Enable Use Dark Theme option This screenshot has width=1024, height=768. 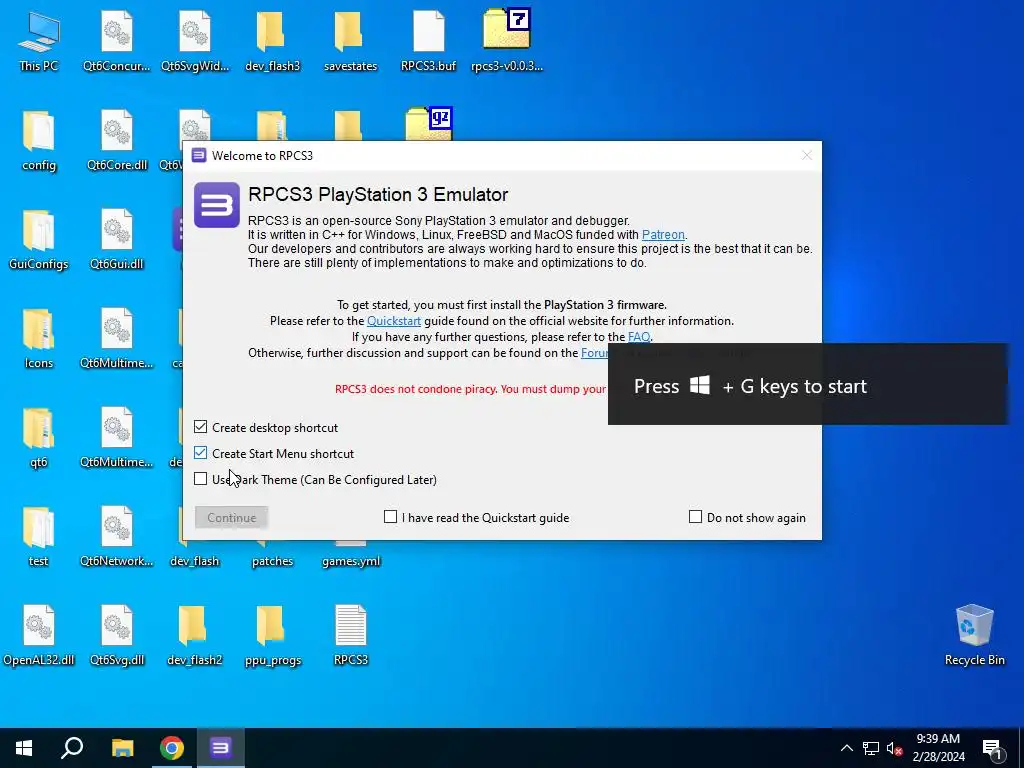(x=200, y=479)
